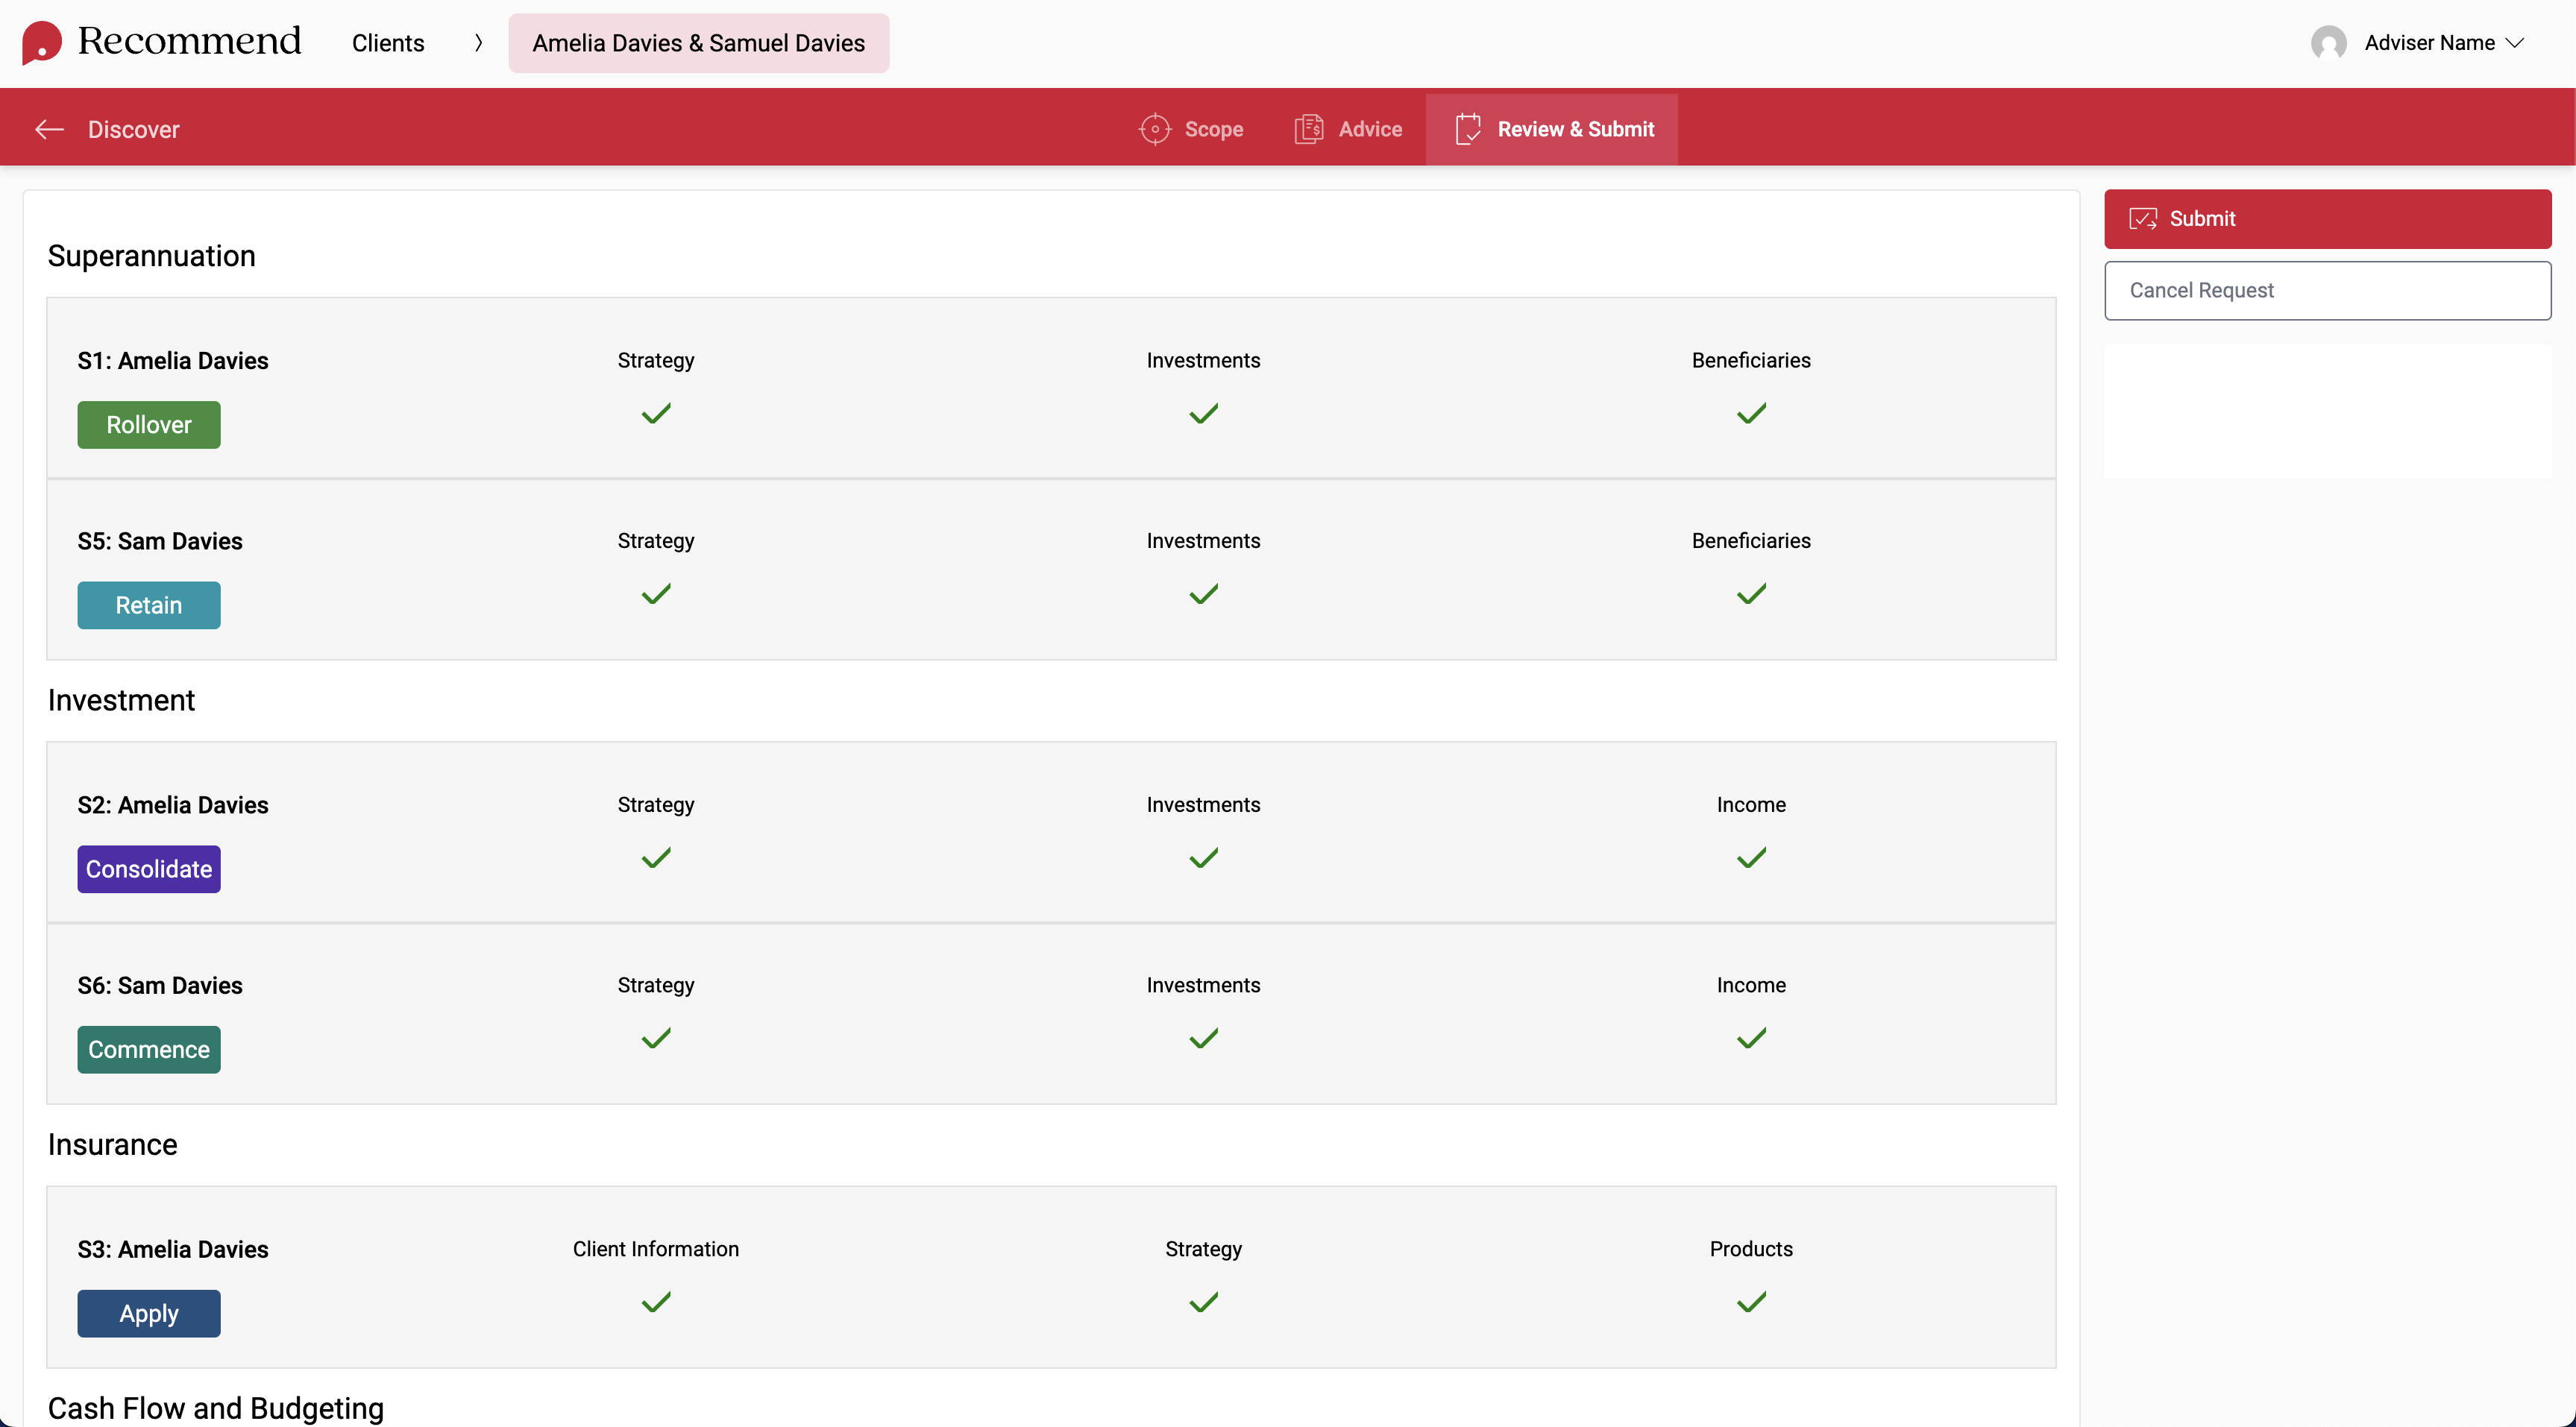The height and width of the screenshot is (1427, 2576).
Task: Switch to the Advice tab
Action: (x=1369, y=129)
